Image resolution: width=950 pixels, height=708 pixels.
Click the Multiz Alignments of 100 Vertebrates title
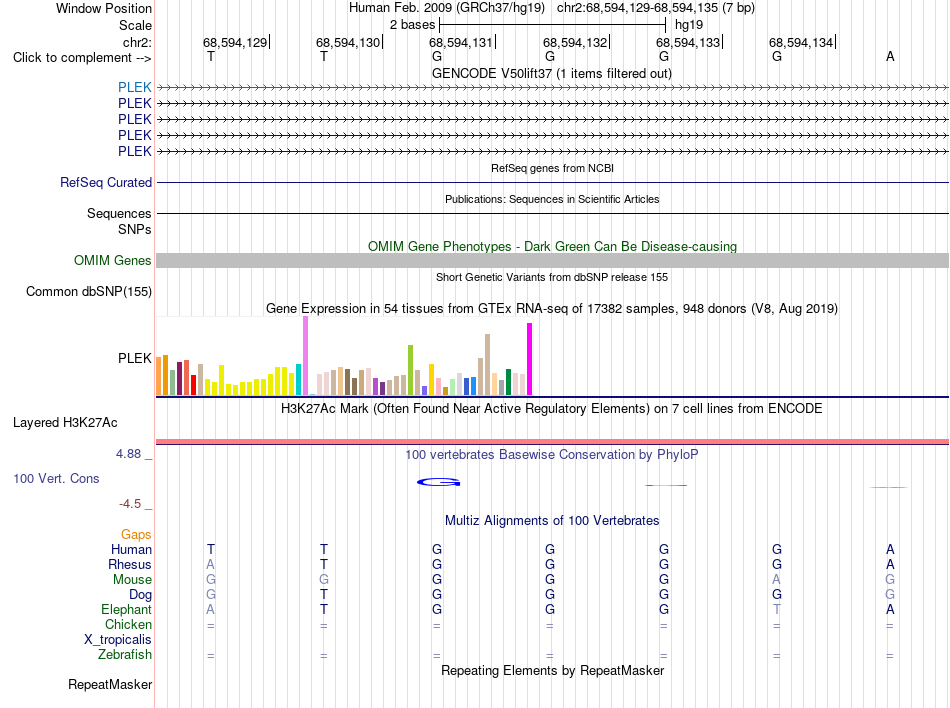(552, 521)
